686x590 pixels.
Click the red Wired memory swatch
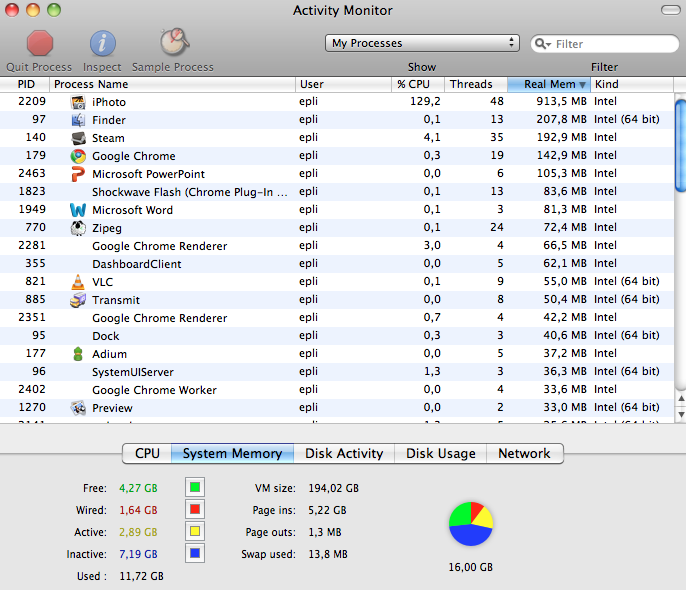click(195, 509)
